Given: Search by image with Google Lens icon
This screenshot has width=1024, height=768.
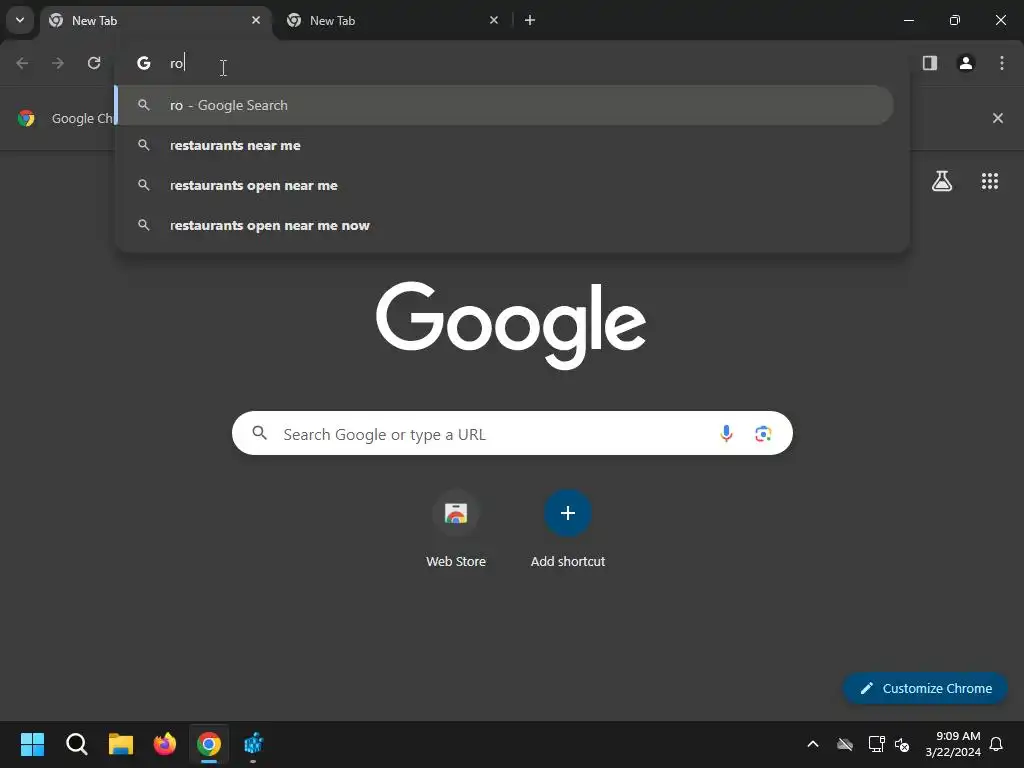Looking at the screenshot, I should click(763, 434).
